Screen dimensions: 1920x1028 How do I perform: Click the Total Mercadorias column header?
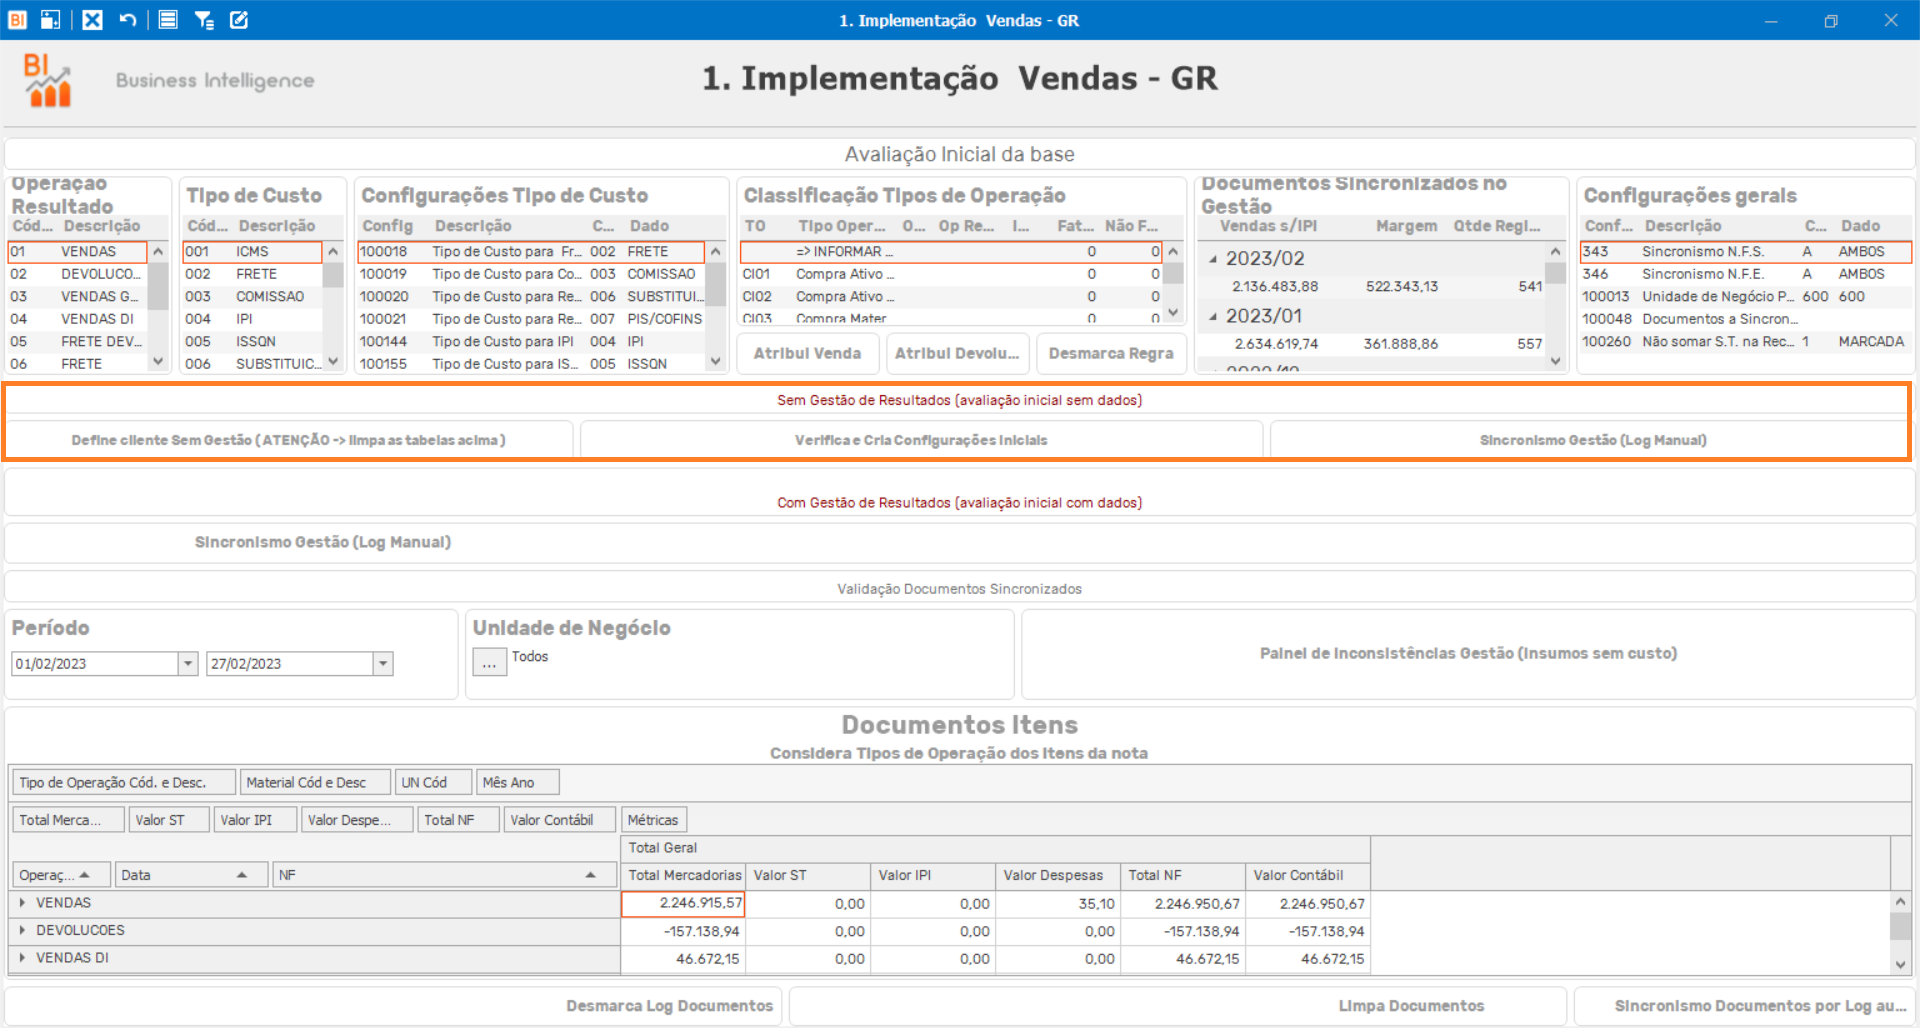pyautogui.click(x=684, y=875)
